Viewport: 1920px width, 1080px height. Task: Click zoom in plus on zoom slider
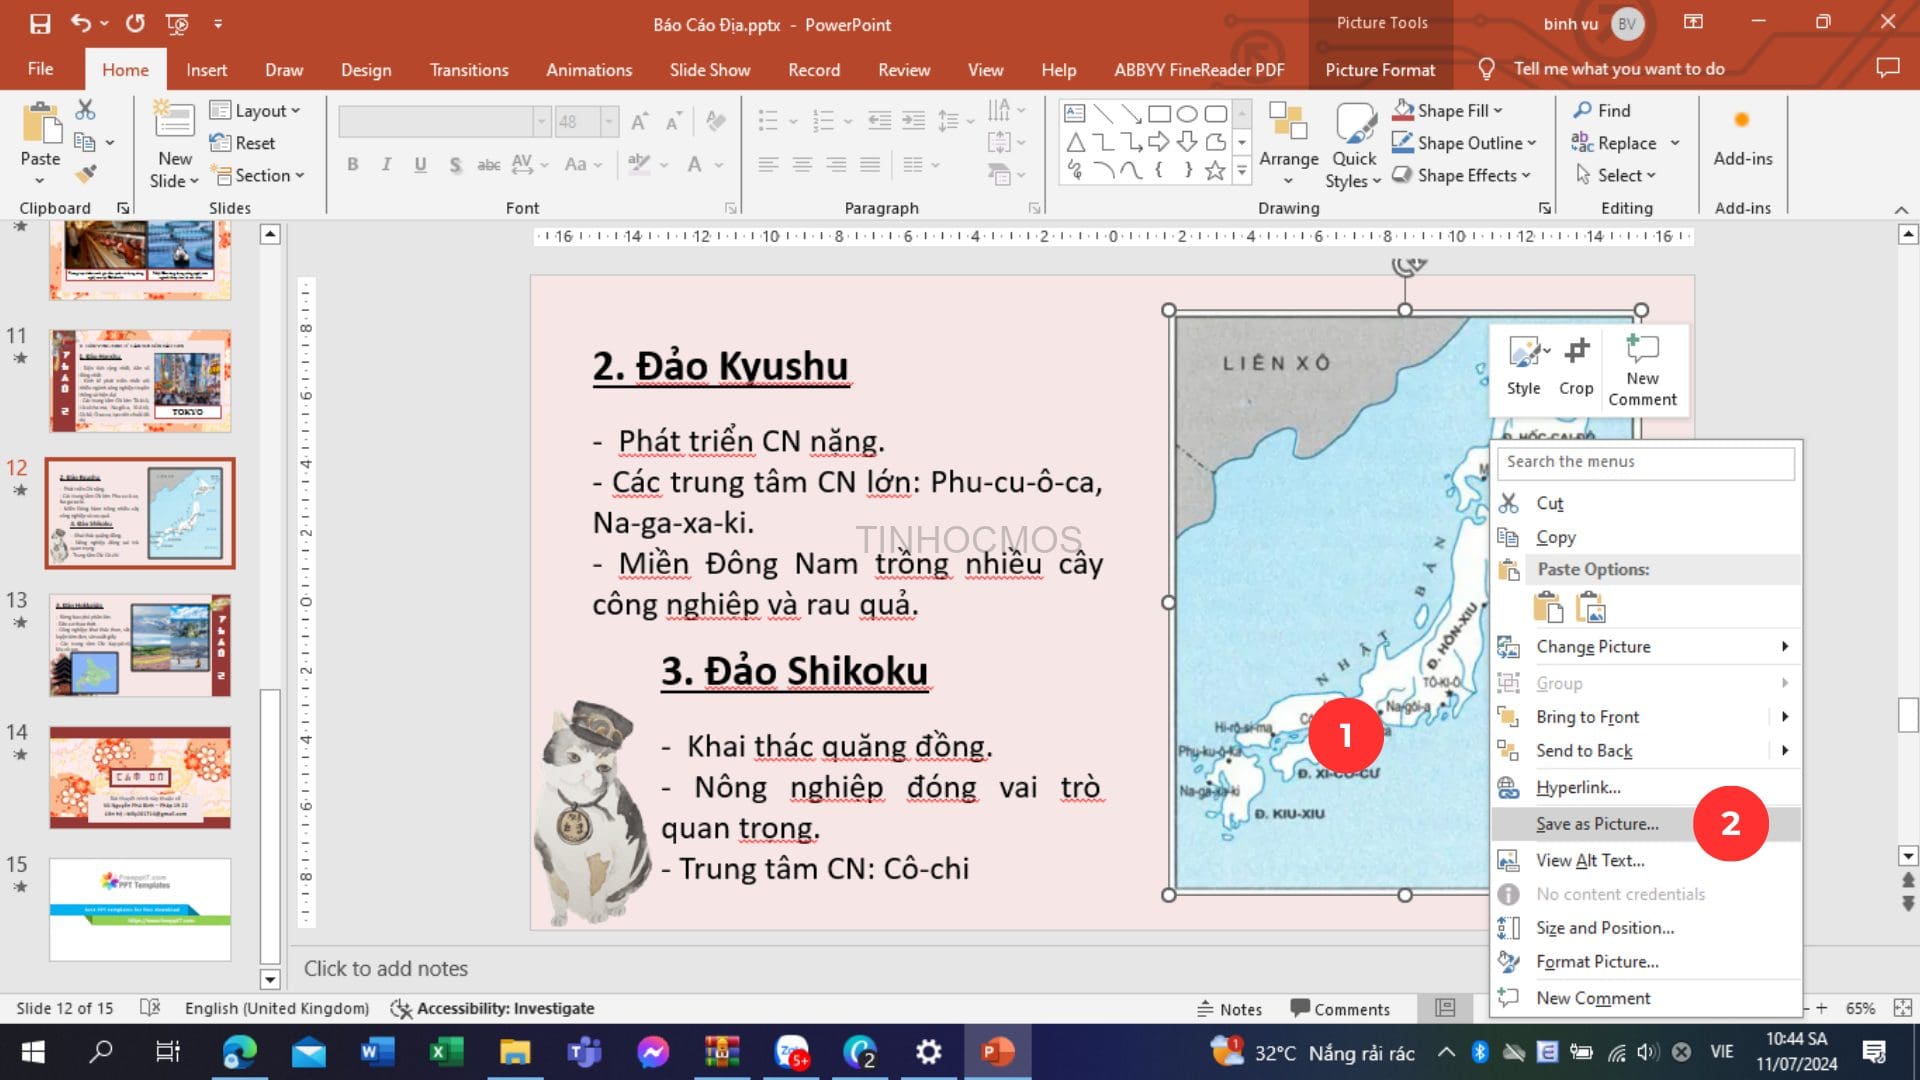click(1821, 1008)
